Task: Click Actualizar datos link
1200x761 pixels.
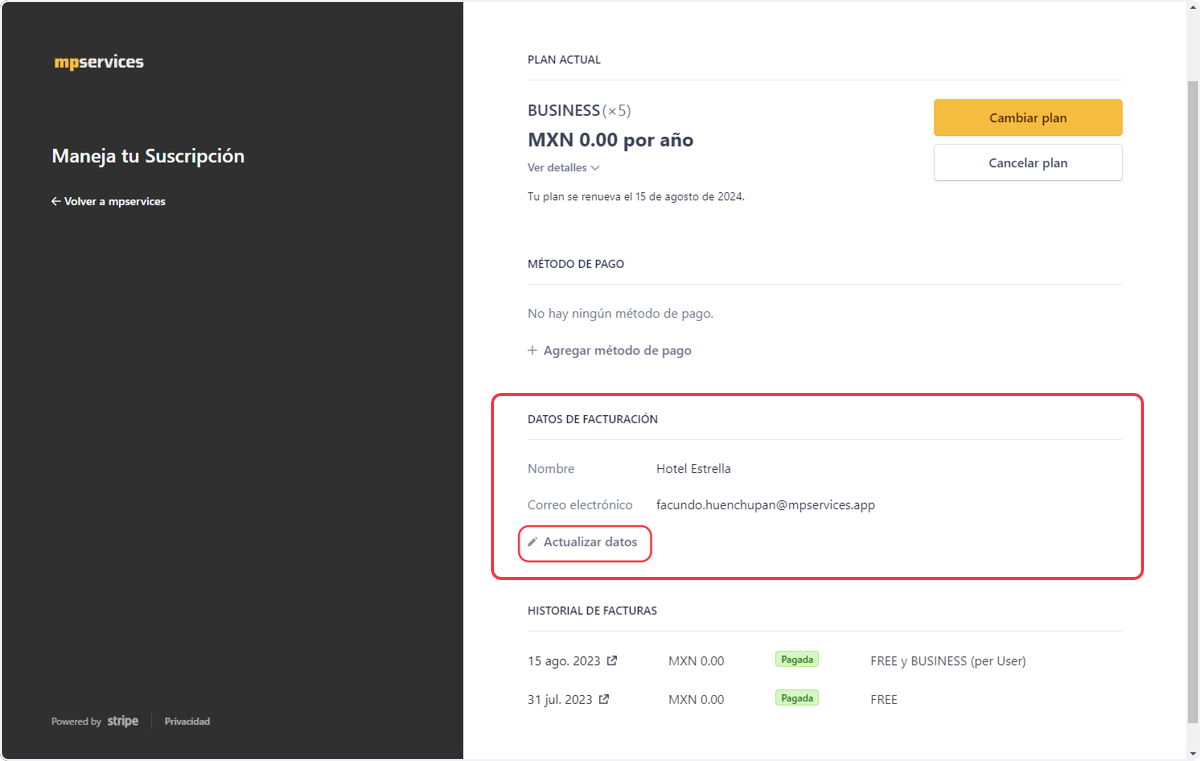Action: tap(583, 542)
